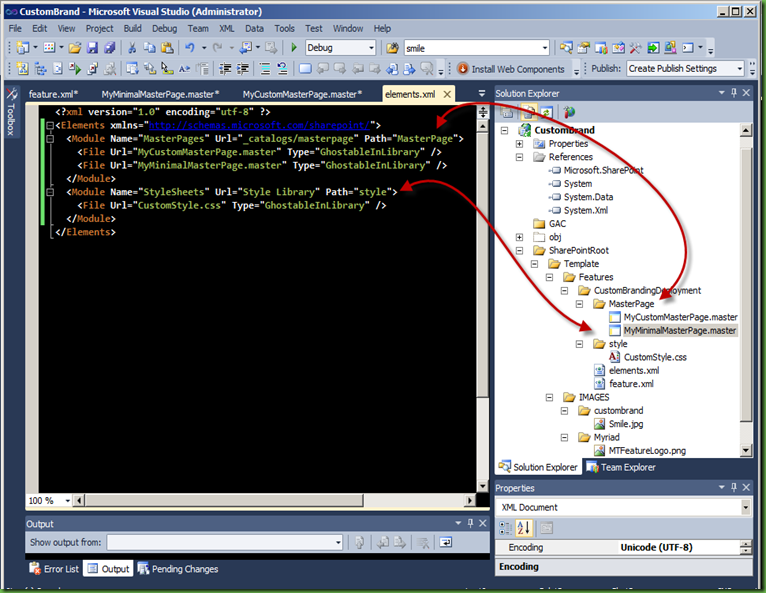Open the editor zoom 100 % dropdown
Image resolution: width=766 pixels, height=593 pixels.
tap(67, 501)
